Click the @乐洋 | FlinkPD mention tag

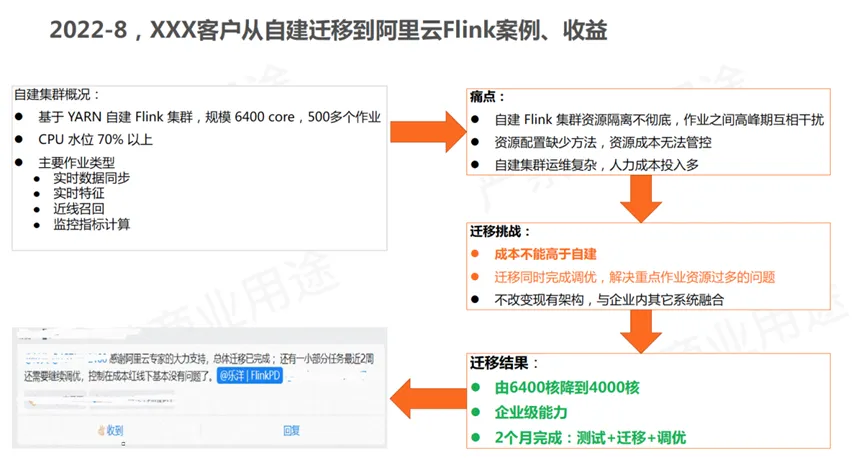(250, 376)
